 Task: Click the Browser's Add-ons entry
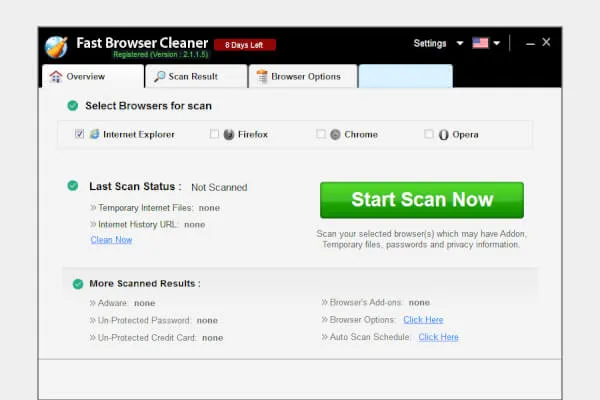376,302
